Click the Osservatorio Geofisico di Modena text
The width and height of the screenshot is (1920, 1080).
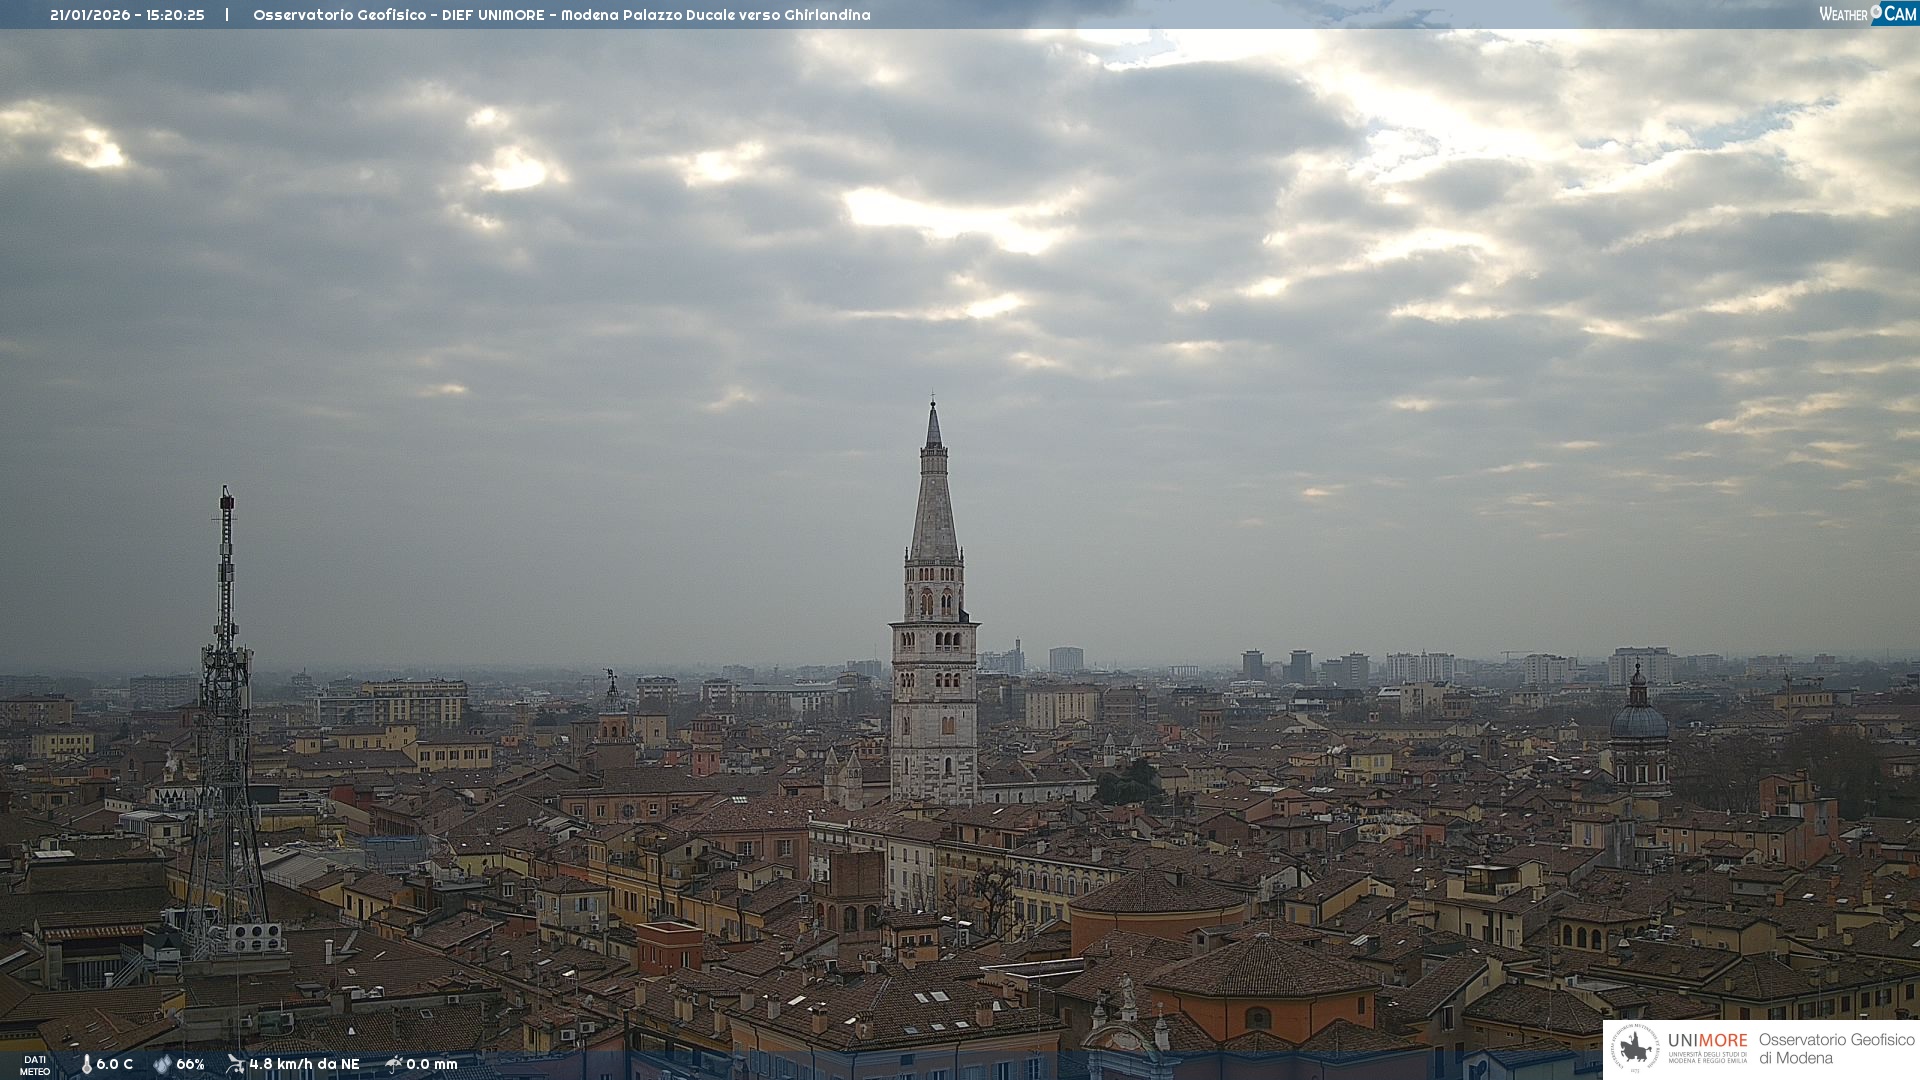point(1836,1048)
